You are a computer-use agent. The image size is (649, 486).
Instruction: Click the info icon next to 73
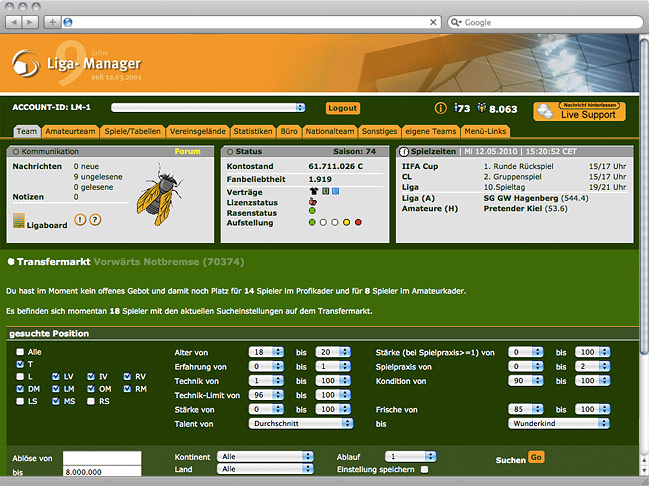point(456,108)
